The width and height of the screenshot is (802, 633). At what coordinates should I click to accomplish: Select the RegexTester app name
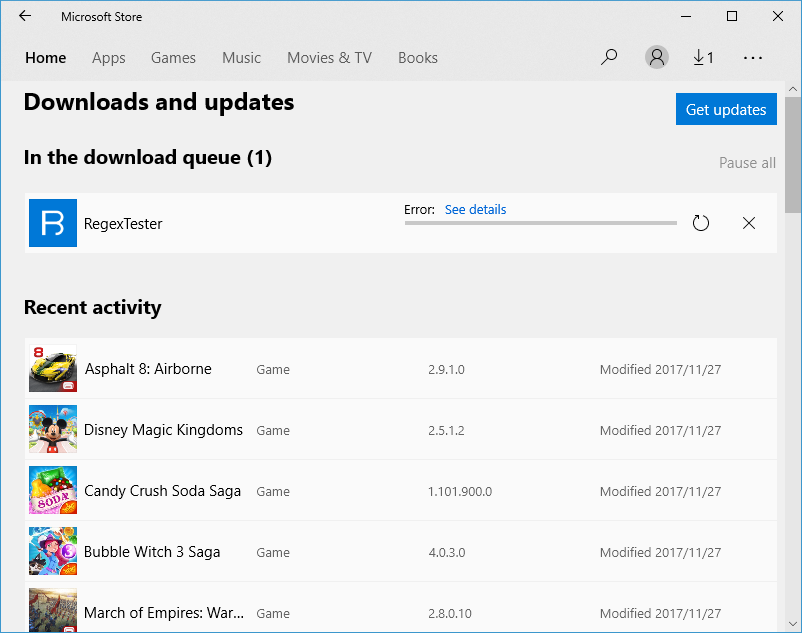point(123,223)
